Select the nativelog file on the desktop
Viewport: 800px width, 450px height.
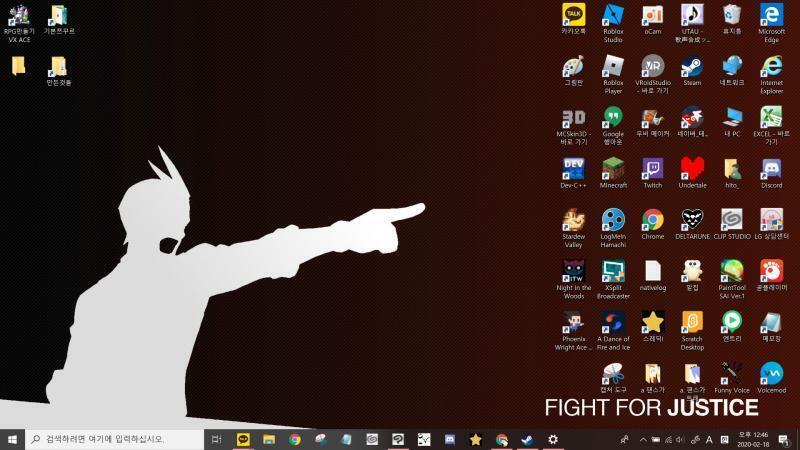pyautogui.click(x=653, y=276)
